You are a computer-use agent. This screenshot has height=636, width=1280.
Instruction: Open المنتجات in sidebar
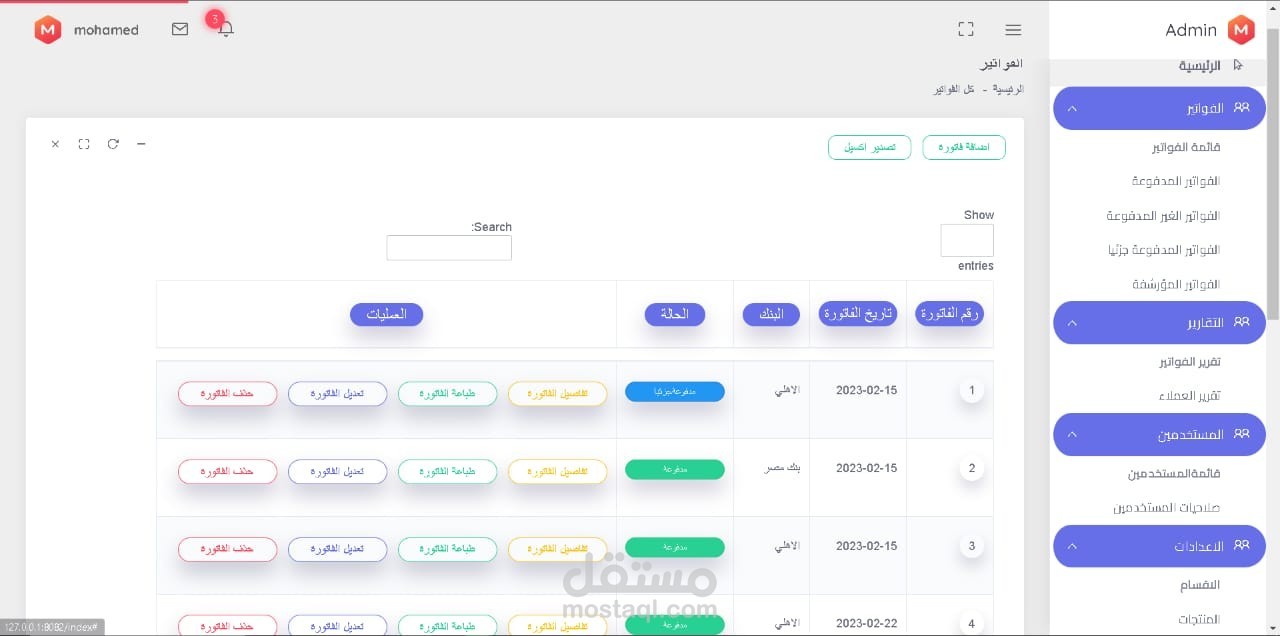pos(1199,619)
